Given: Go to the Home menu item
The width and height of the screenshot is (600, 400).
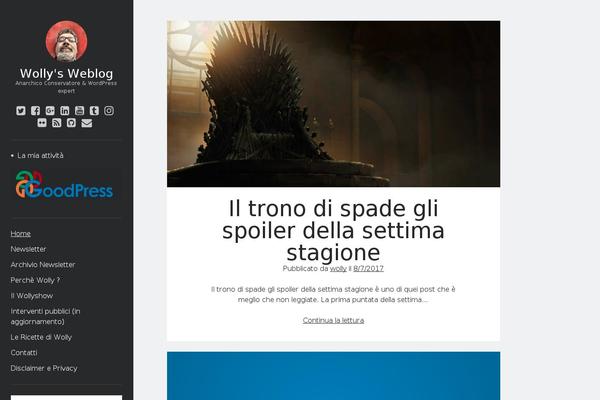Looking at the screenshot, I should 21,233.
